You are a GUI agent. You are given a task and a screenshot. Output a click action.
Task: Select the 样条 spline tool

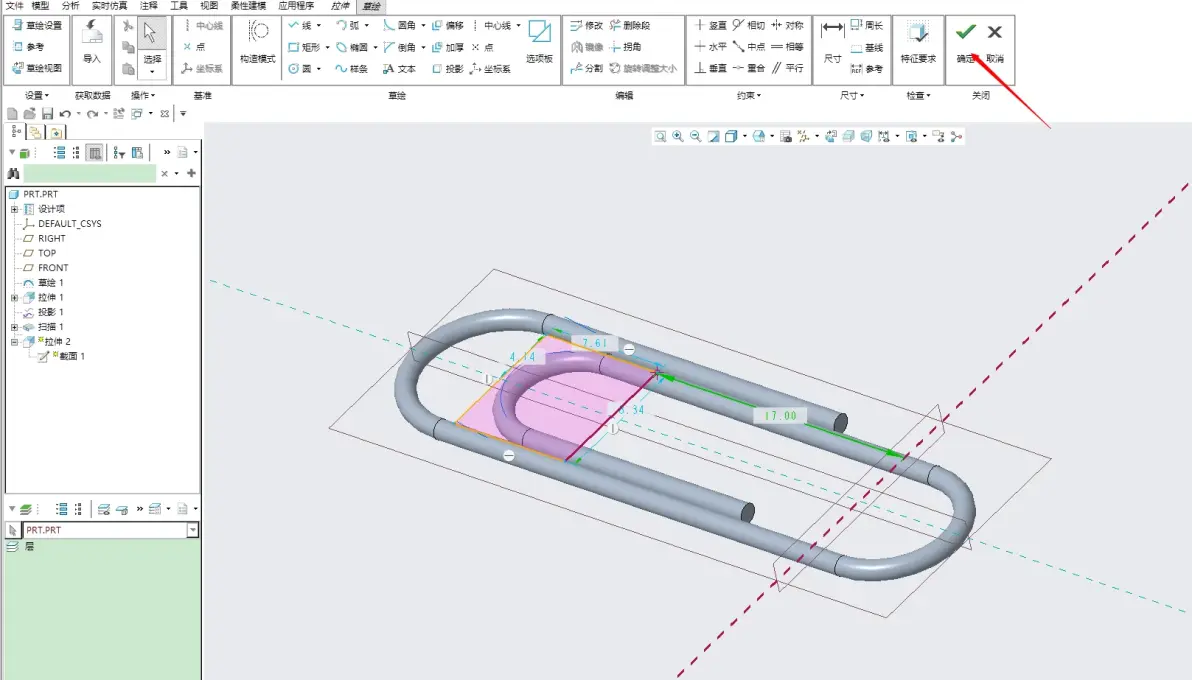coord(352,68)
